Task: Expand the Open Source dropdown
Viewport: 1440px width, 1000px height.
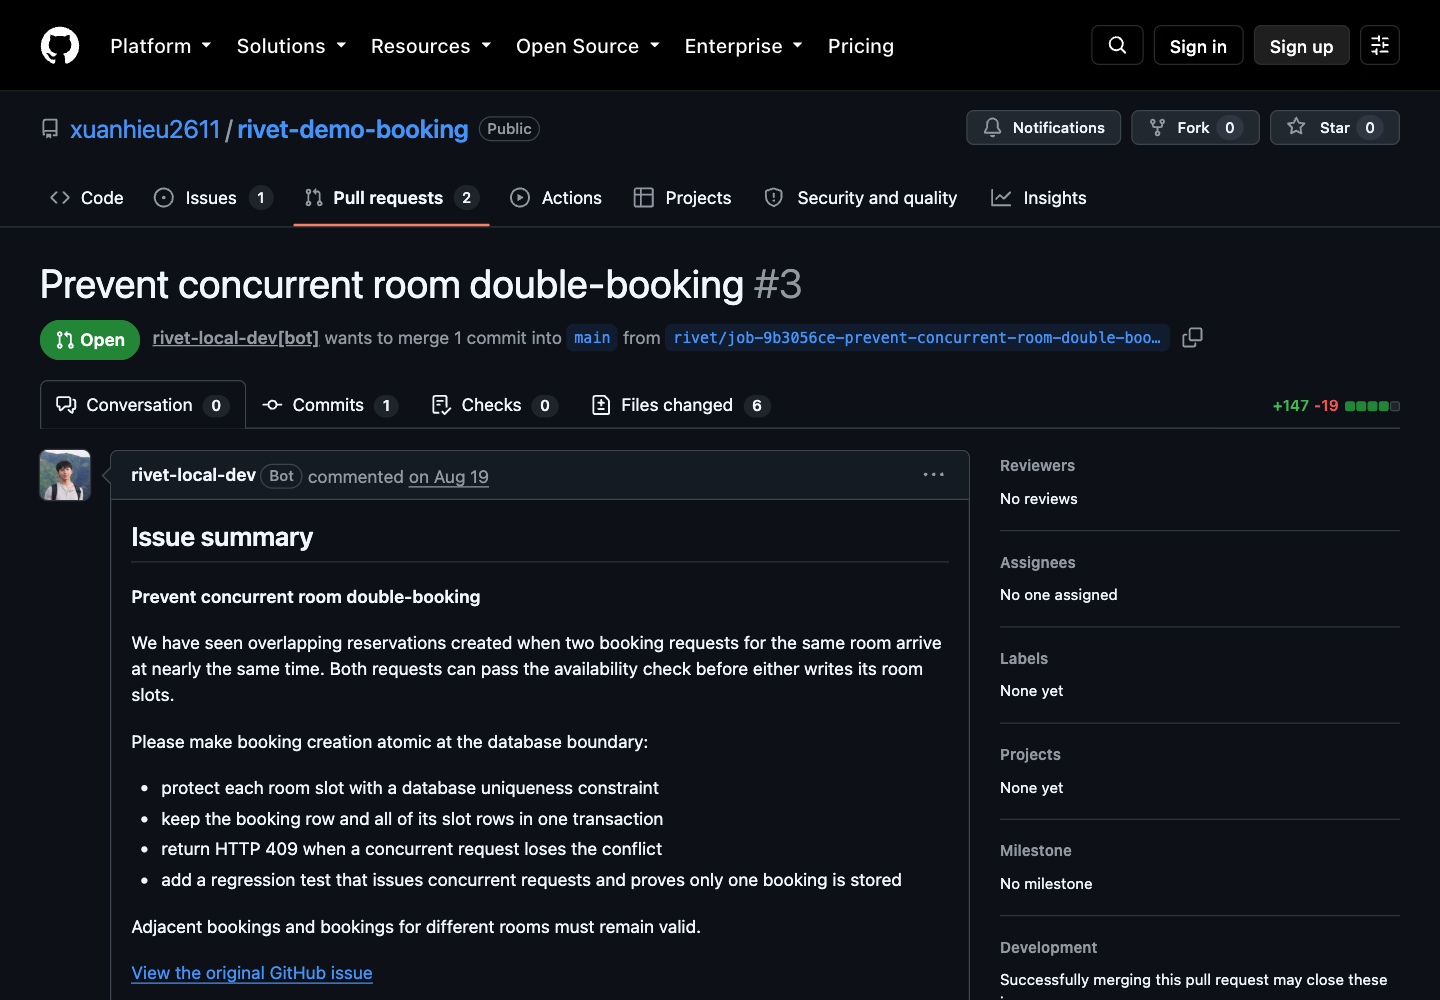Action: (x=588, y=46)
